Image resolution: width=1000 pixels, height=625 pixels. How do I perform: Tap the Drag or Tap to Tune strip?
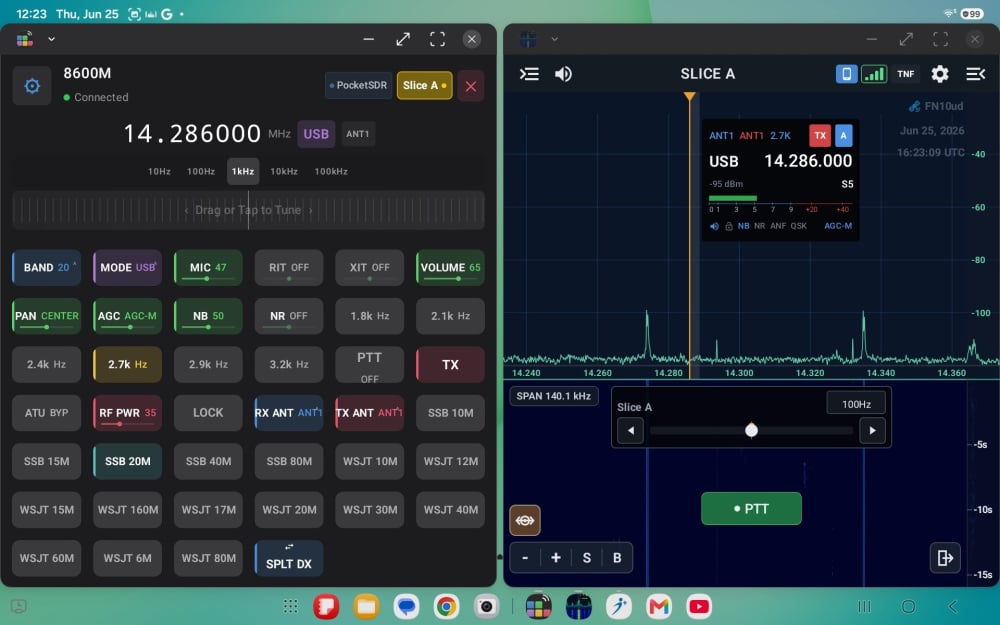click(x=248, y=210)
